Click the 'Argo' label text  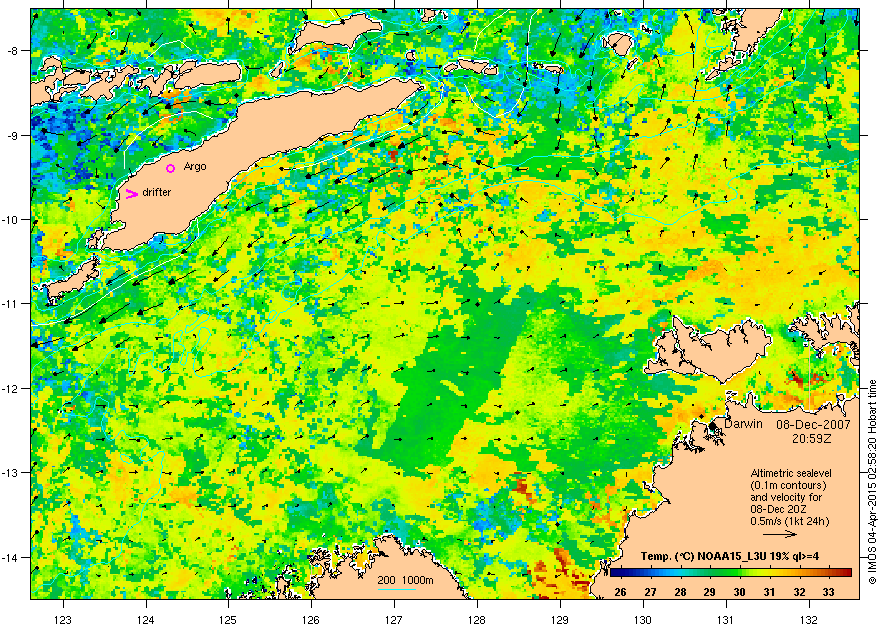[195, 167]
